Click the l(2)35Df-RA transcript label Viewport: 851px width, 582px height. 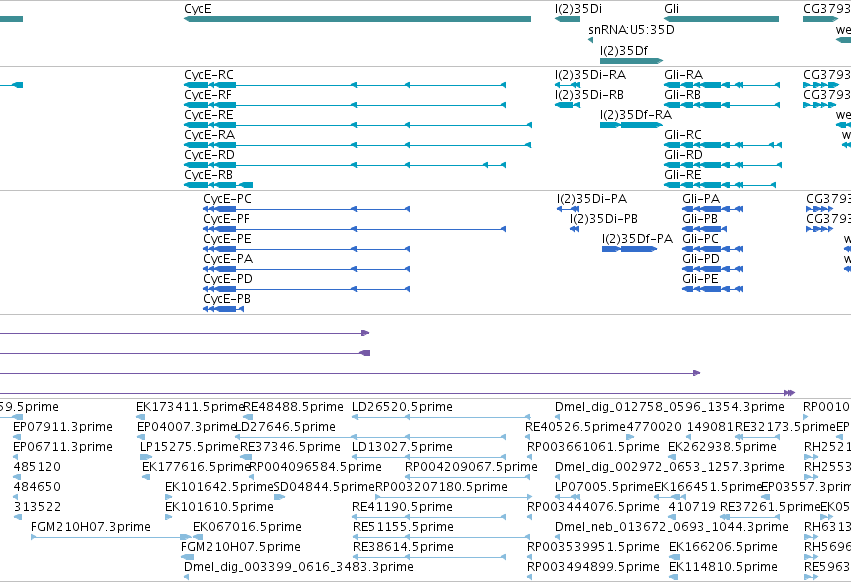pos(636,115)
